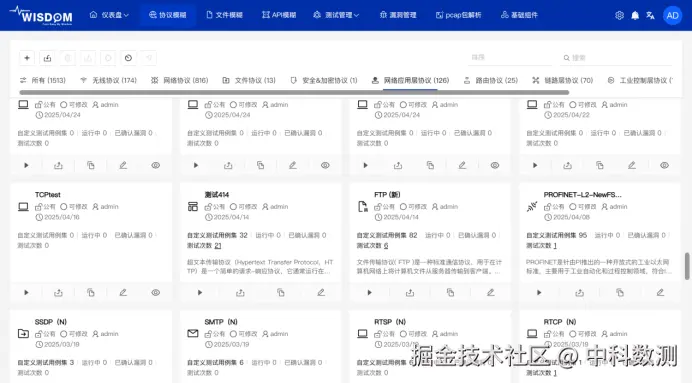
Task: Run the FTP (新) protocol test
Action: pyautogui.click(x=369, y=293)
